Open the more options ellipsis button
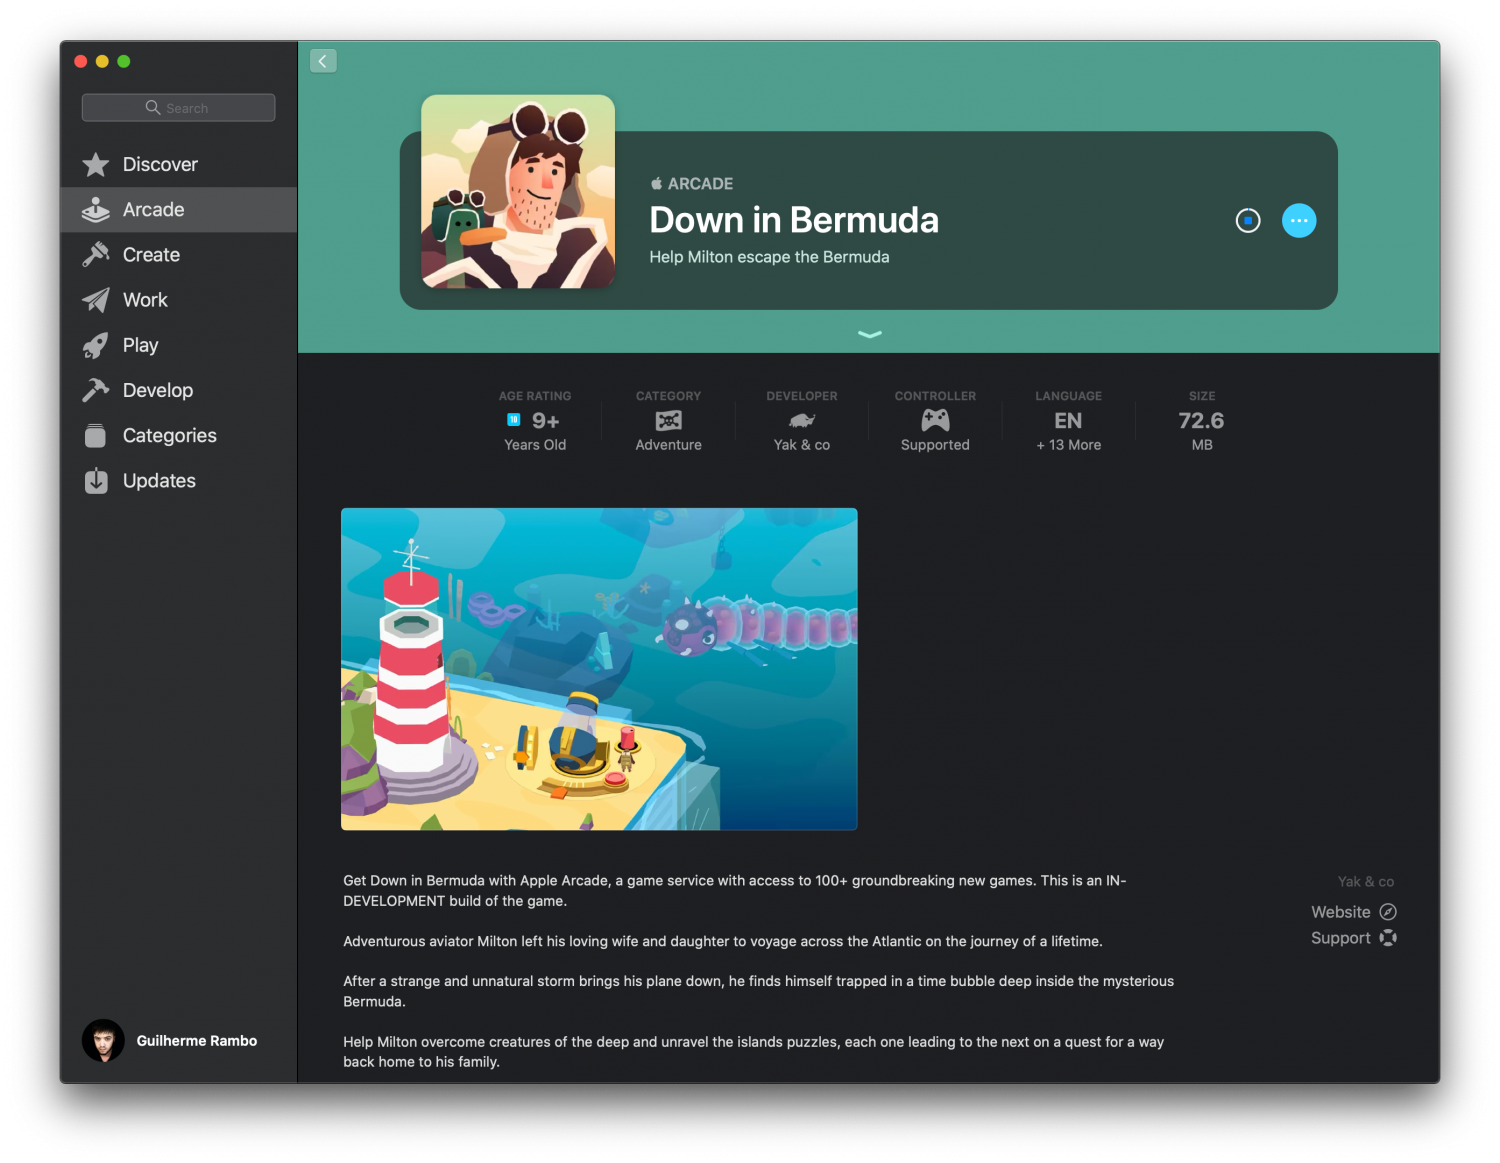The width and height of the screenshot is (1500, 1163). (1299, 221)
